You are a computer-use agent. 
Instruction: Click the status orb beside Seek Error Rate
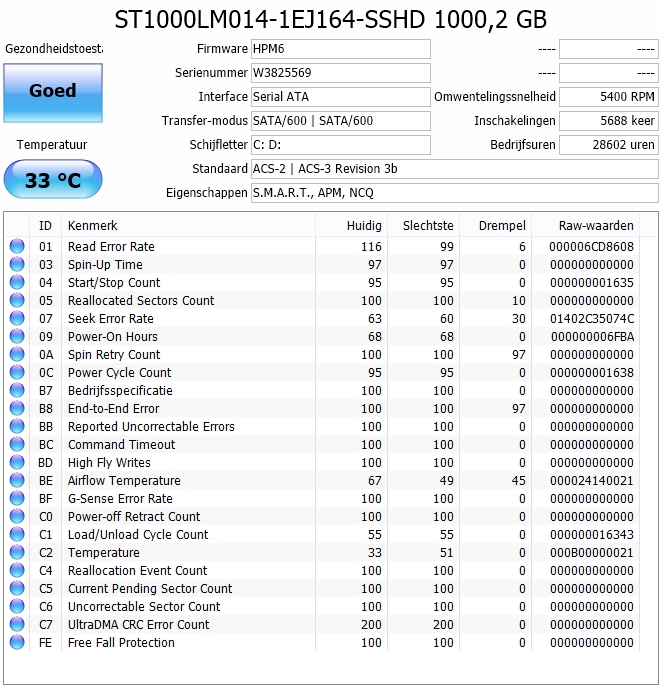tap(17, 319)
